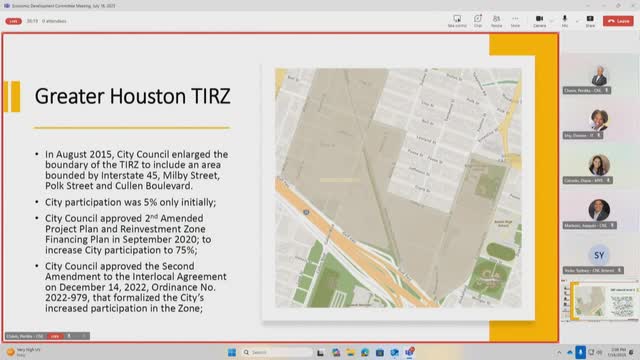This screenshot has height=360, width=640.
Task: Open the network and volume tray settings
Action: pos(595,352)
